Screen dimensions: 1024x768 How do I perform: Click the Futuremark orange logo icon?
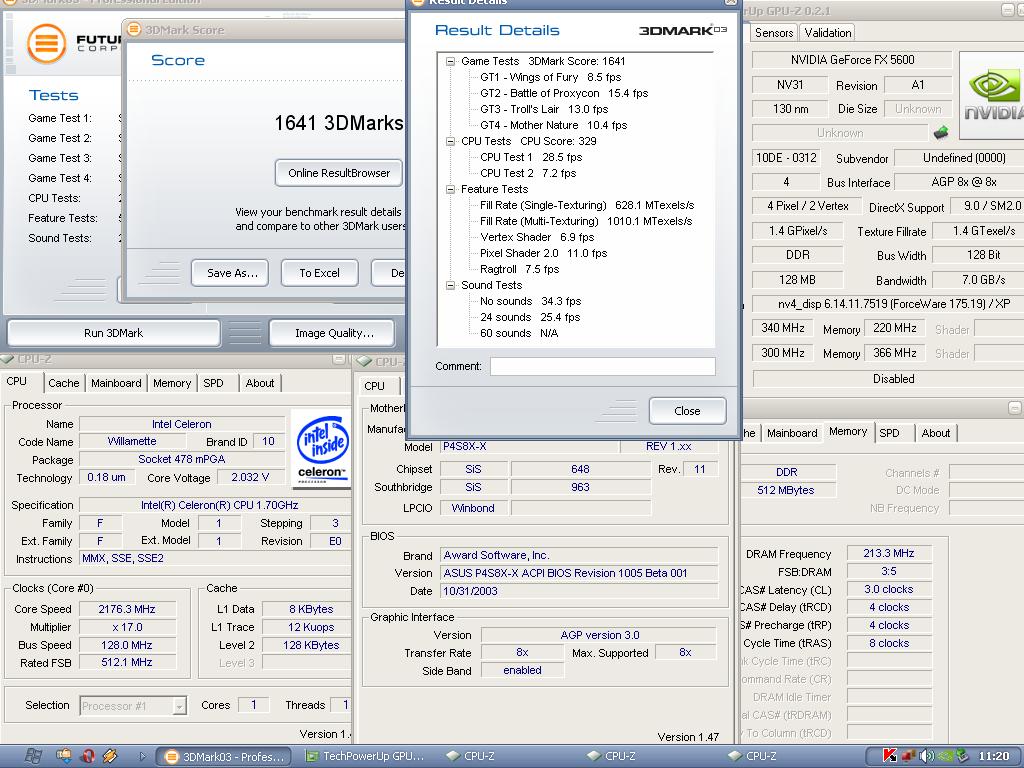pos(46,43)
